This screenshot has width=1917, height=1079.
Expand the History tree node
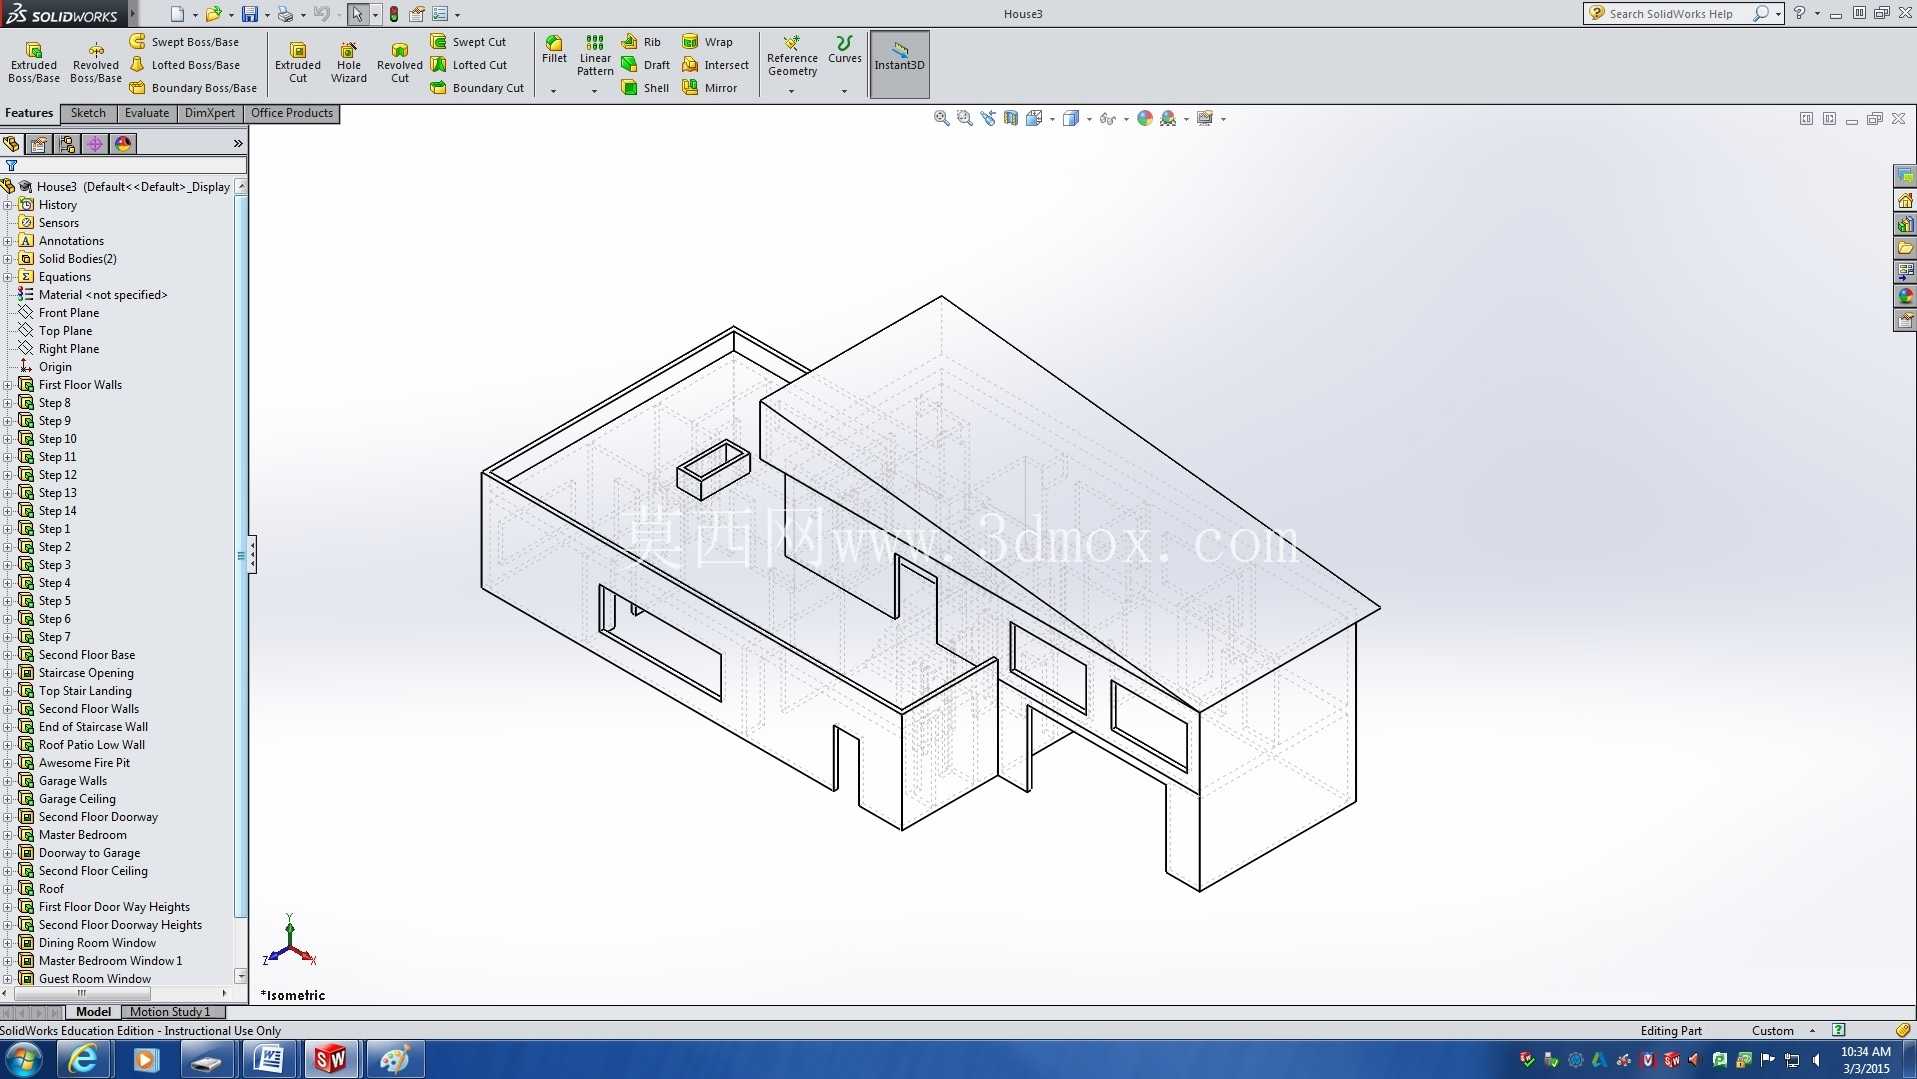coord(8,205)
